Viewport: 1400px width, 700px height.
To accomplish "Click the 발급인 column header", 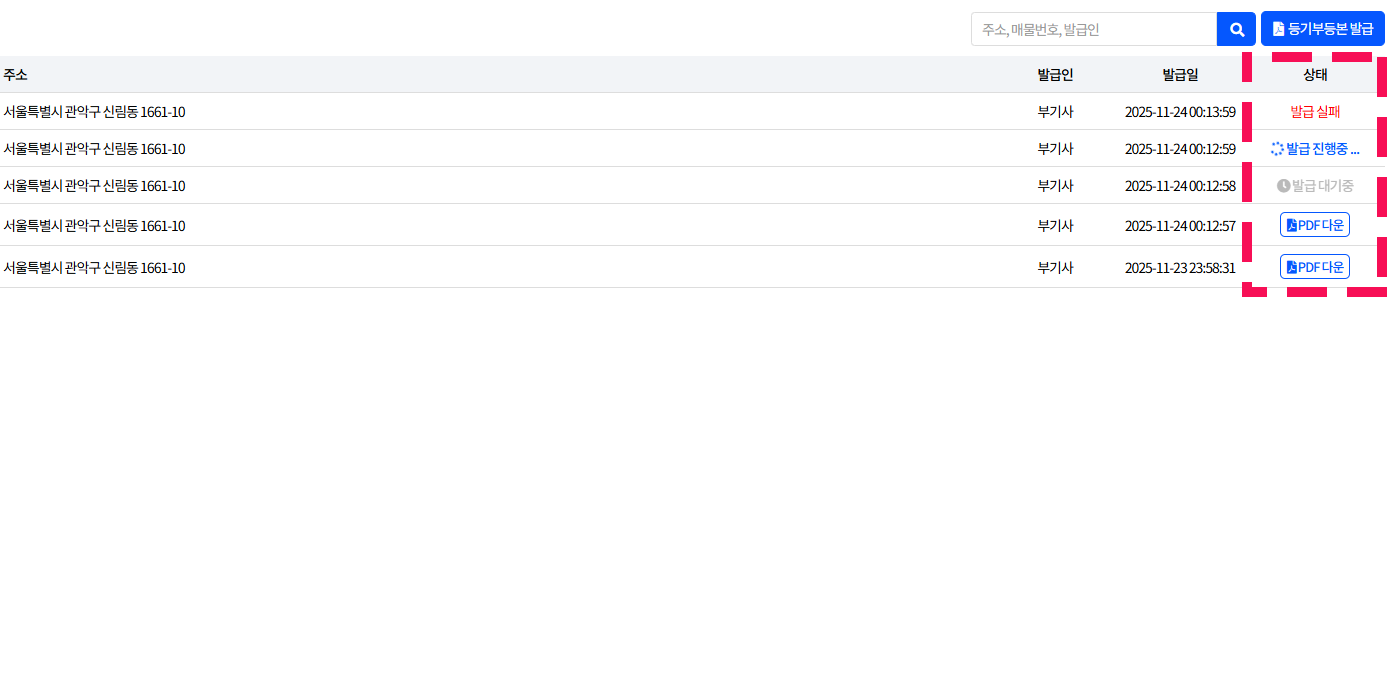I will [1055, 75].
